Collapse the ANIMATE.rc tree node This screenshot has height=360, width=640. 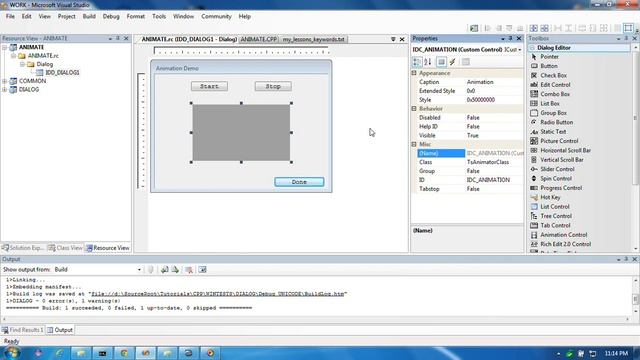click(13, 56)
